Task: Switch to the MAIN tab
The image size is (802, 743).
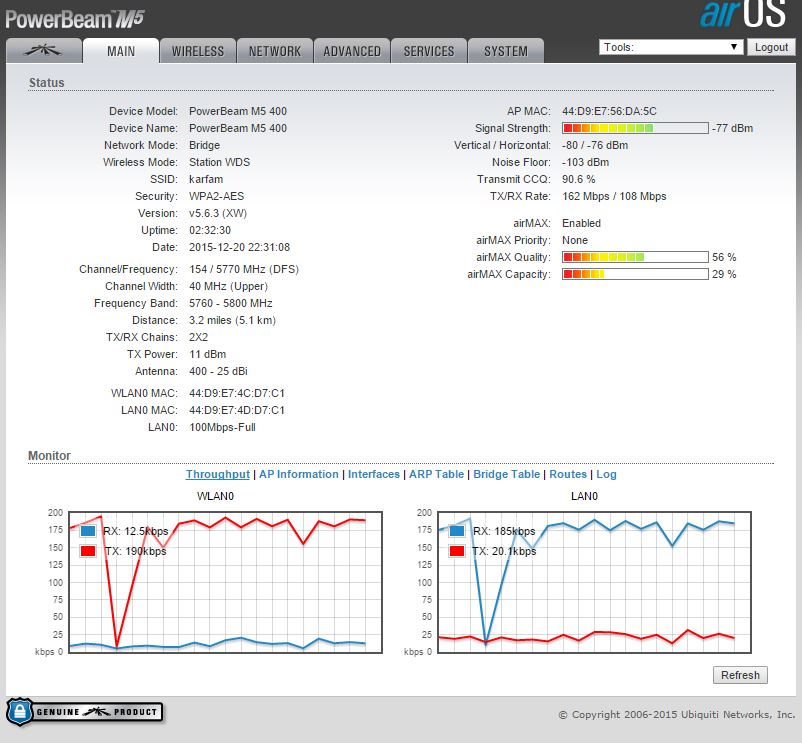Action: click(121, 51)
